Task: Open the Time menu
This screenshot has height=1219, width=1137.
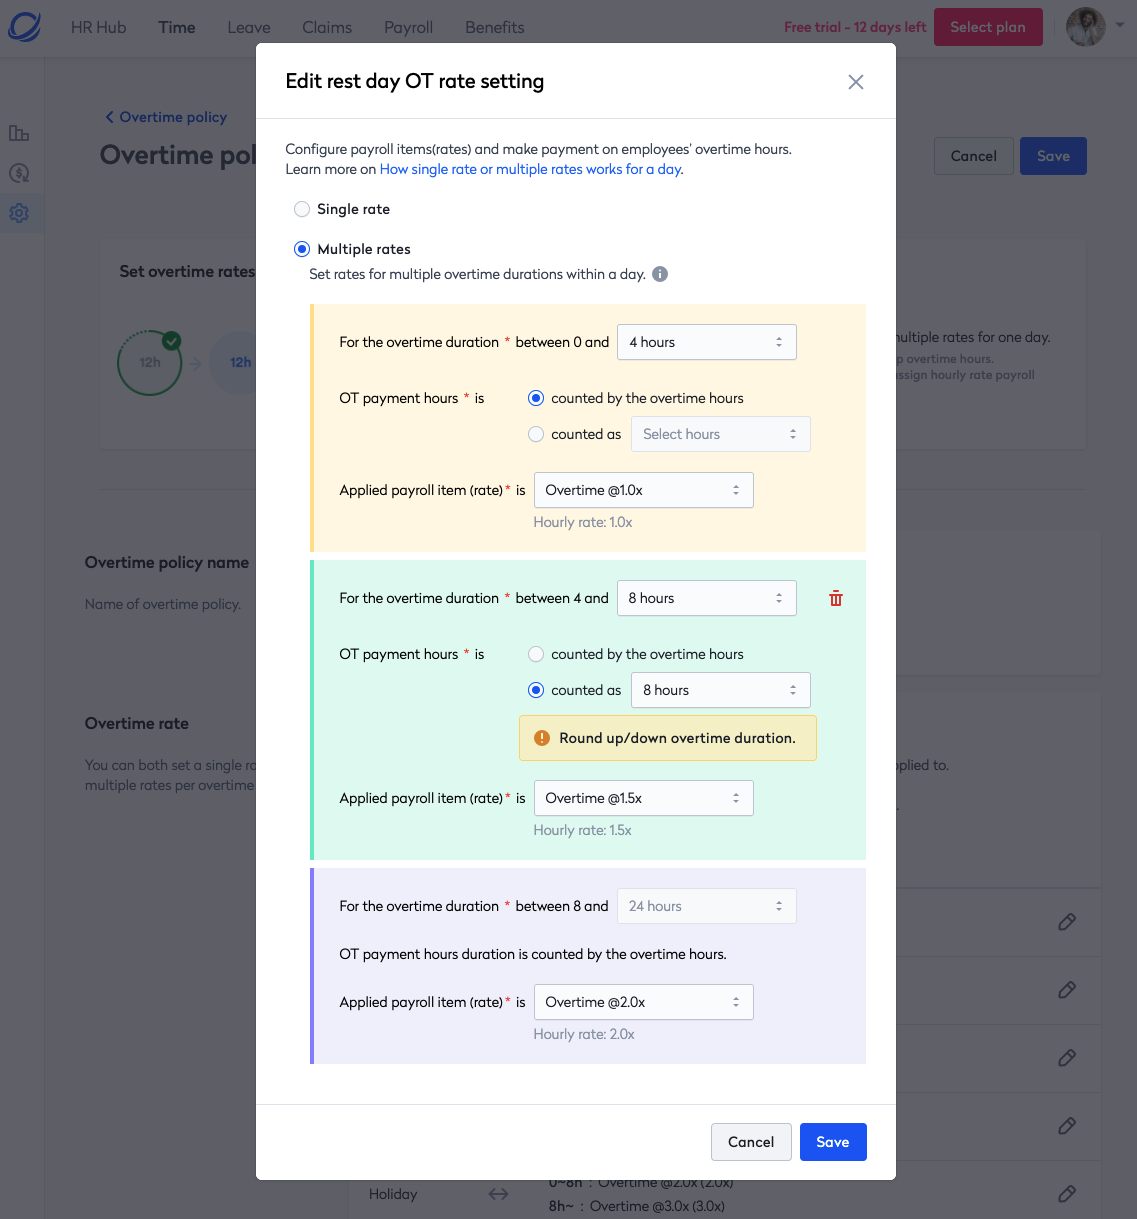Action: tap(177, 27)
